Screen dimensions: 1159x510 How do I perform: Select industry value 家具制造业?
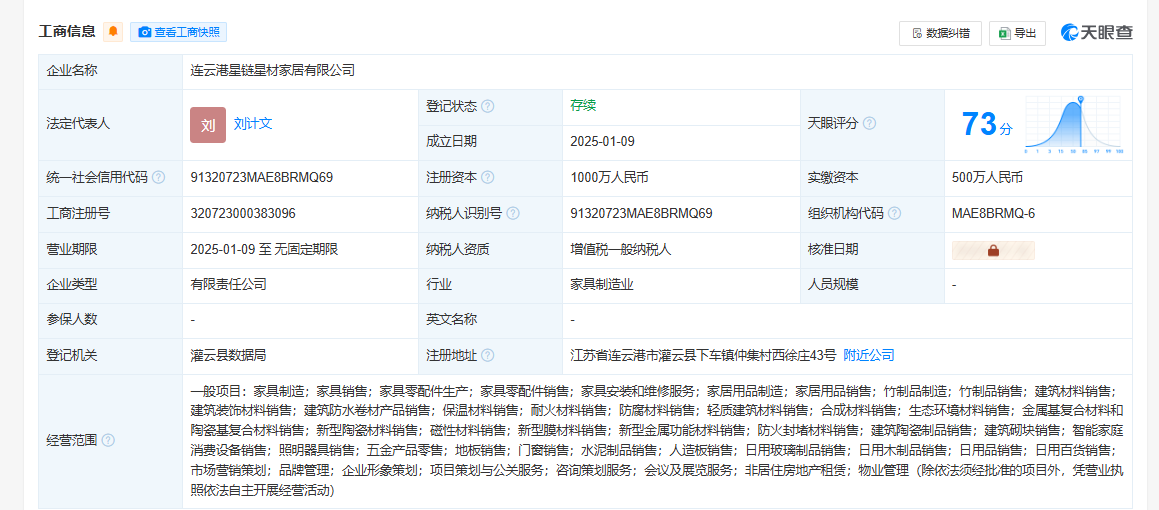602,285
